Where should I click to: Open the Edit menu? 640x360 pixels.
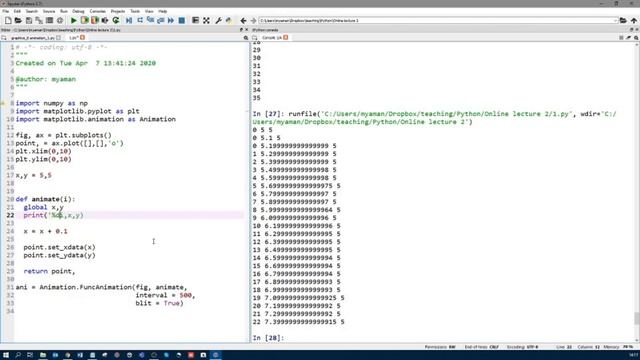[17, 11]
